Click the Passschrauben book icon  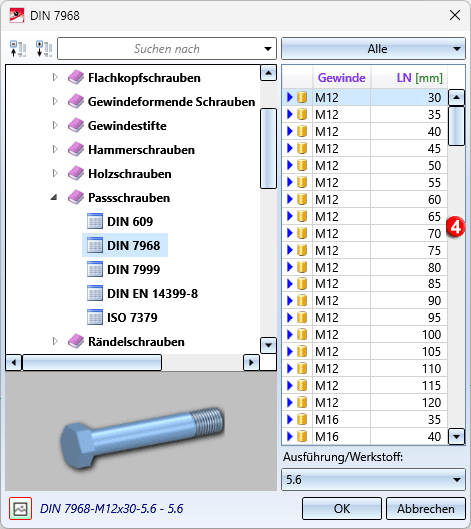(x=76, y=197)
